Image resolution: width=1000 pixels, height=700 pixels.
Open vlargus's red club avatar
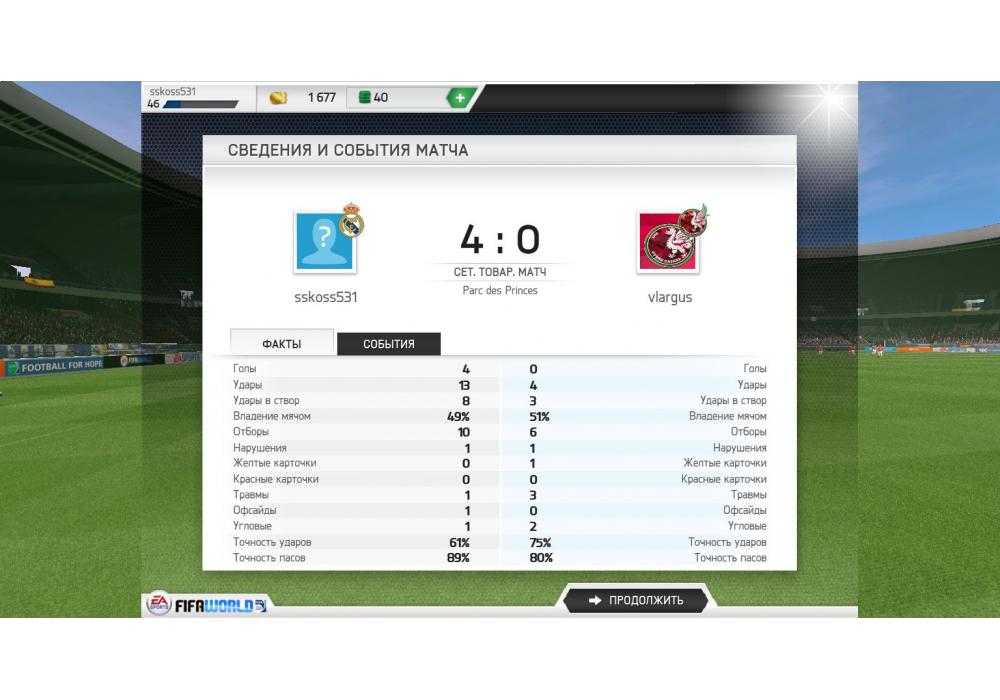(x=668, y=243)
